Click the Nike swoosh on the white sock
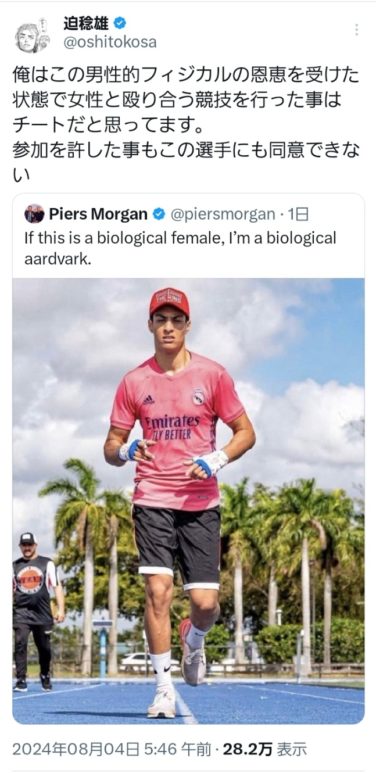 click(166, 667)
